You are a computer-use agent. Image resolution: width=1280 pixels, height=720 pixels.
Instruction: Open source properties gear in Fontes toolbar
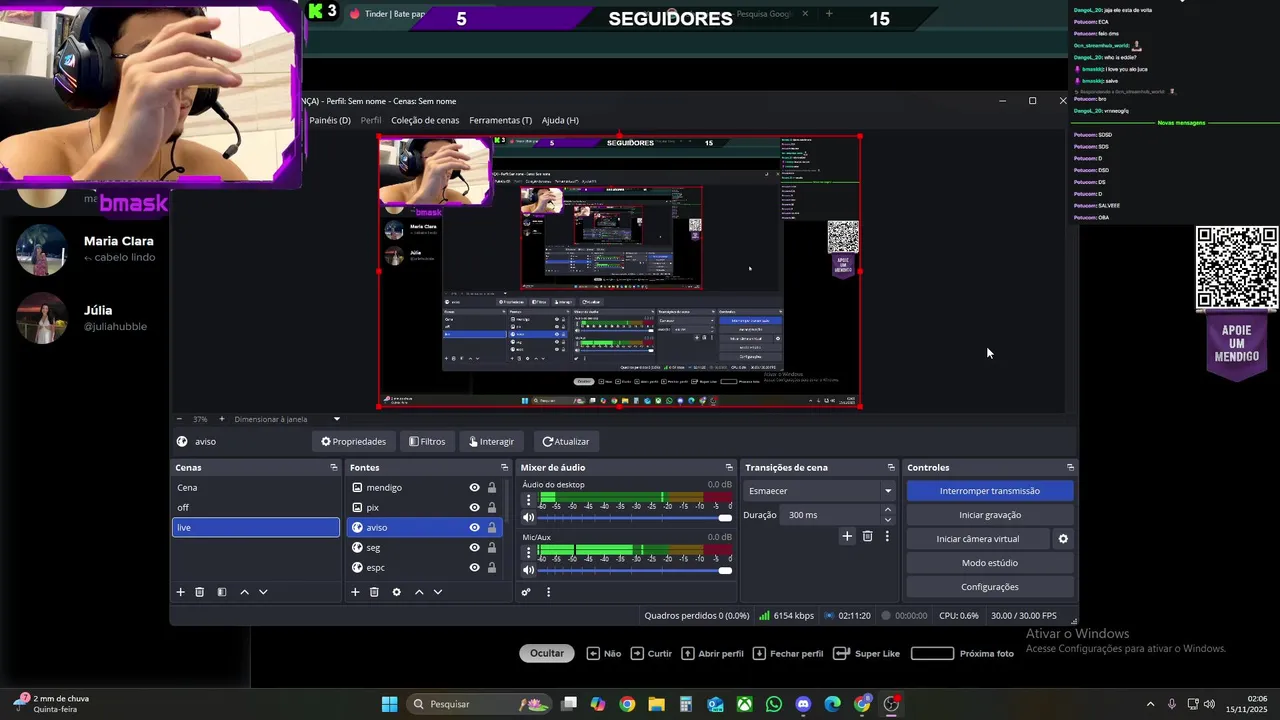pyautogui.click(x=396, y=592)
